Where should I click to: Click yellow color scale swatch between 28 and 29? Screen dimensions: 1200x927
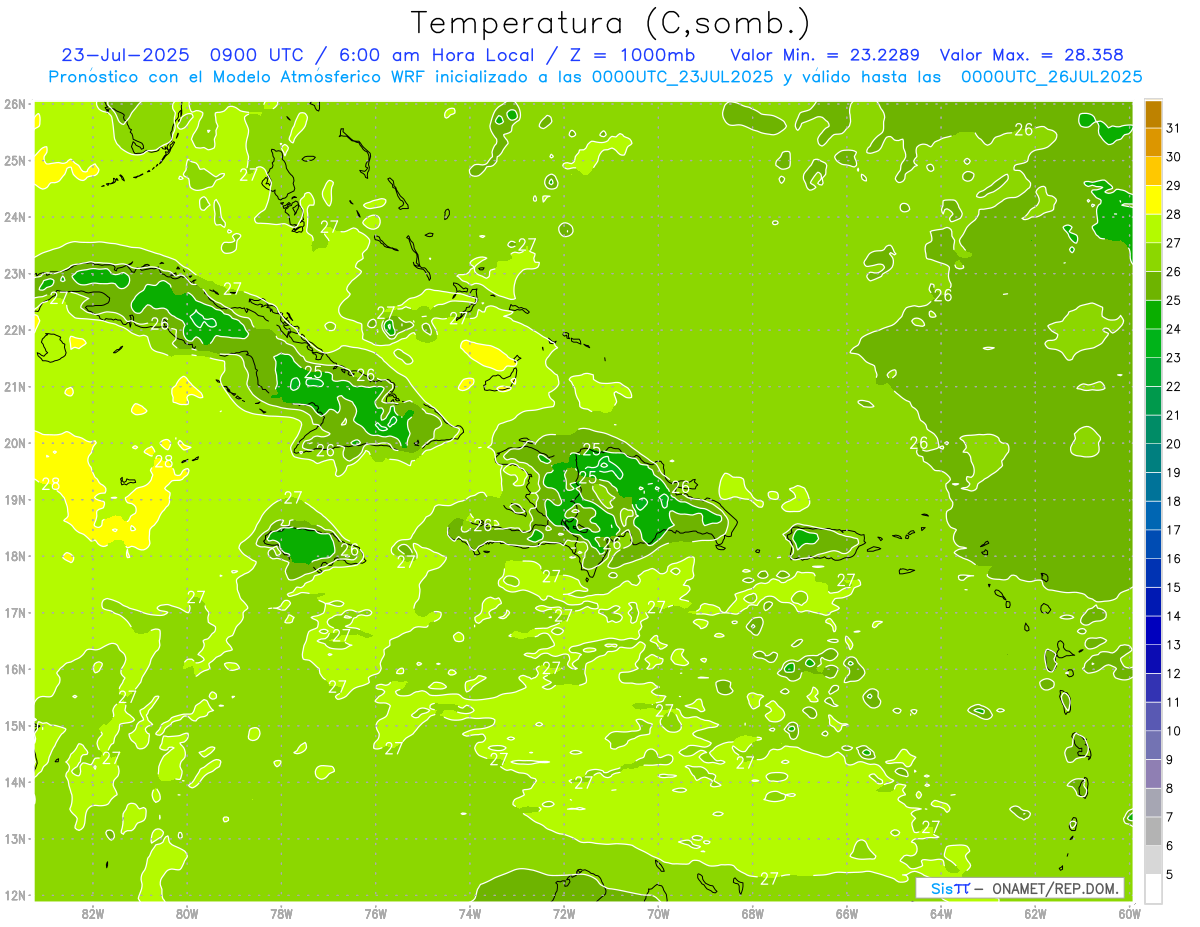coord(1153,200)
